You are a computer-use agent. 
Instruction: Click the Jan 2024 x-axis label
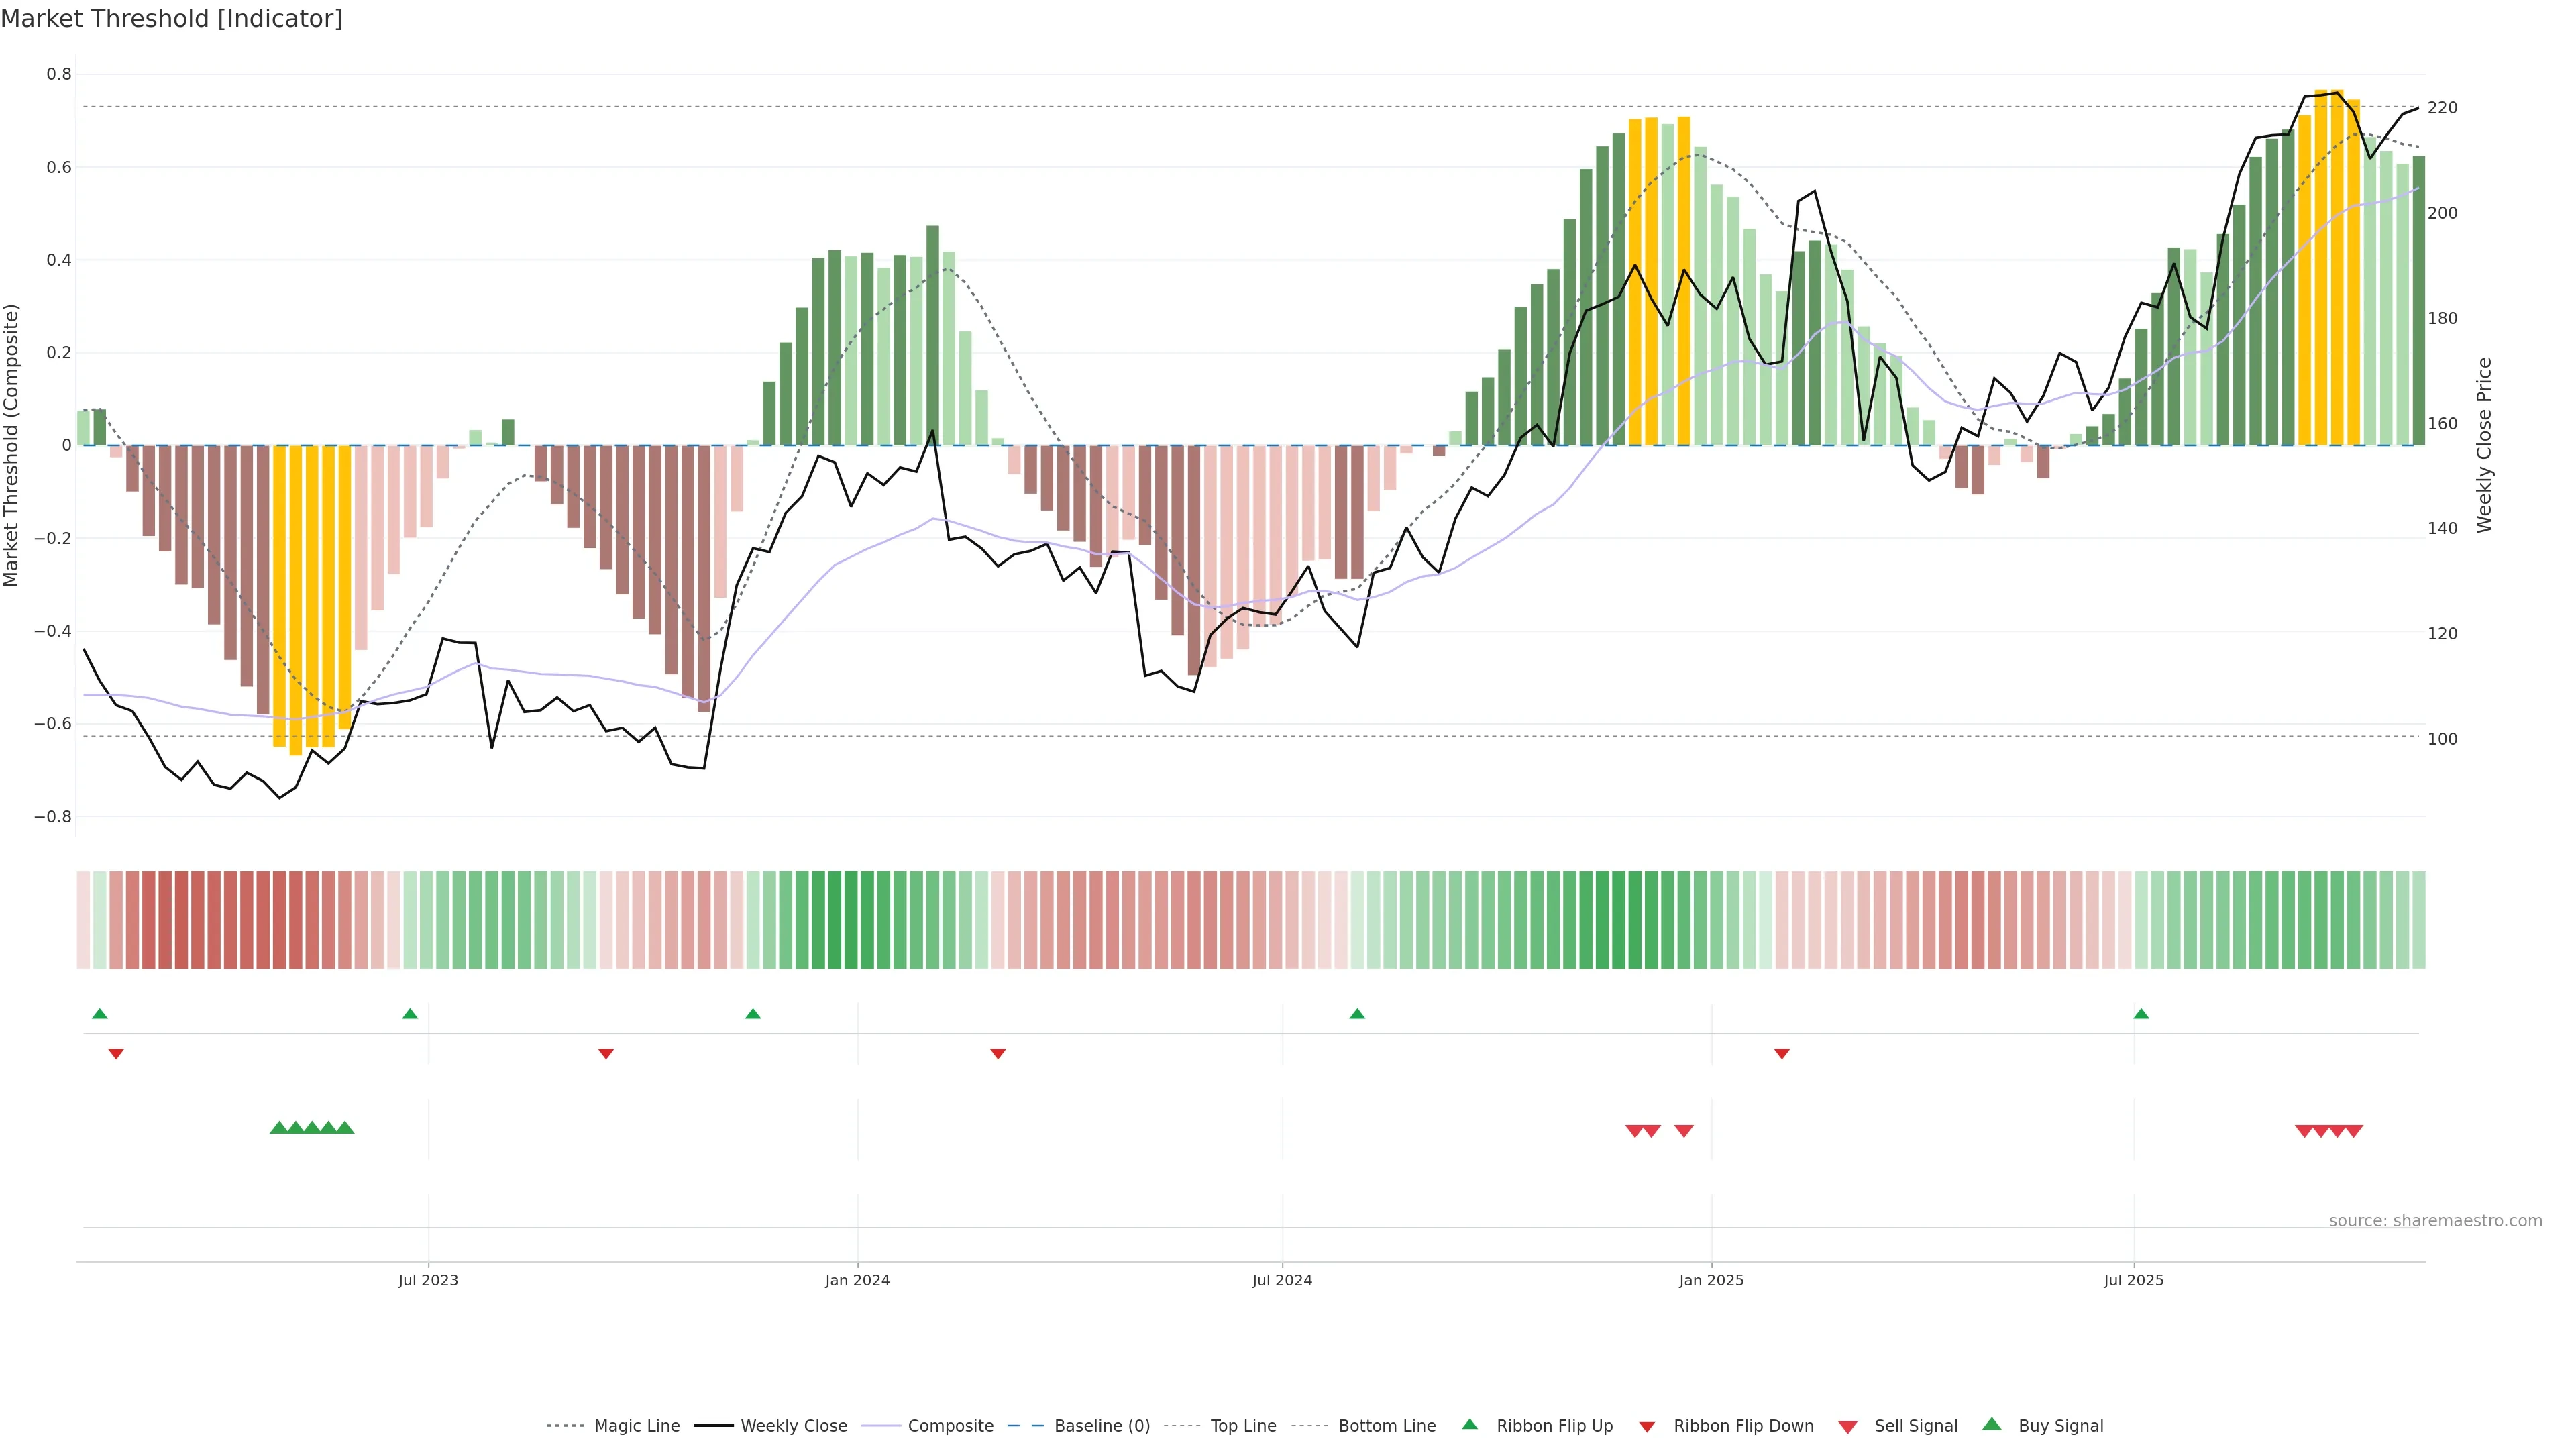click(x=857, y=1280)
